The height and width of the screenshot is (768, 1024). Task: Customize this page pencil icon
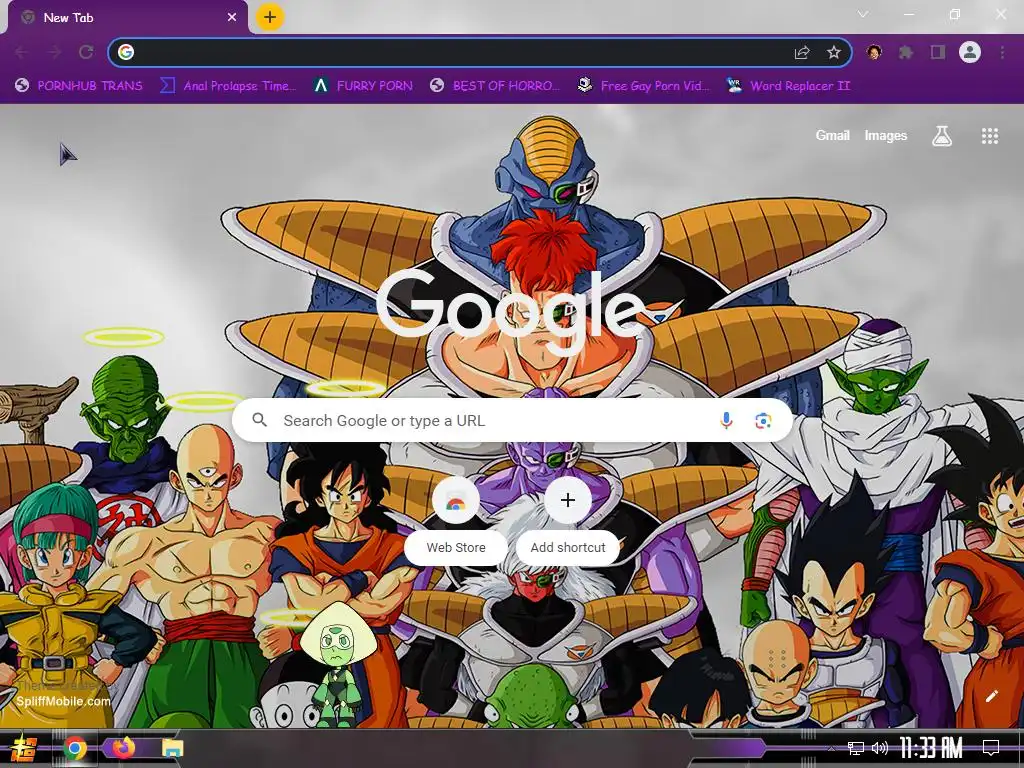click(x=991, y=696)
